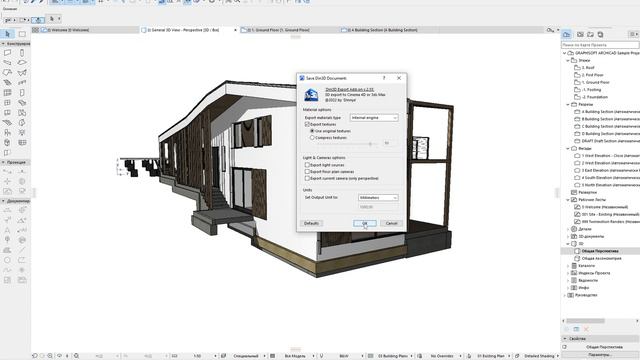Click the Navigator search field
This screenshot has width=640, height=360.
pyautogui.click(x=600, y=45)
